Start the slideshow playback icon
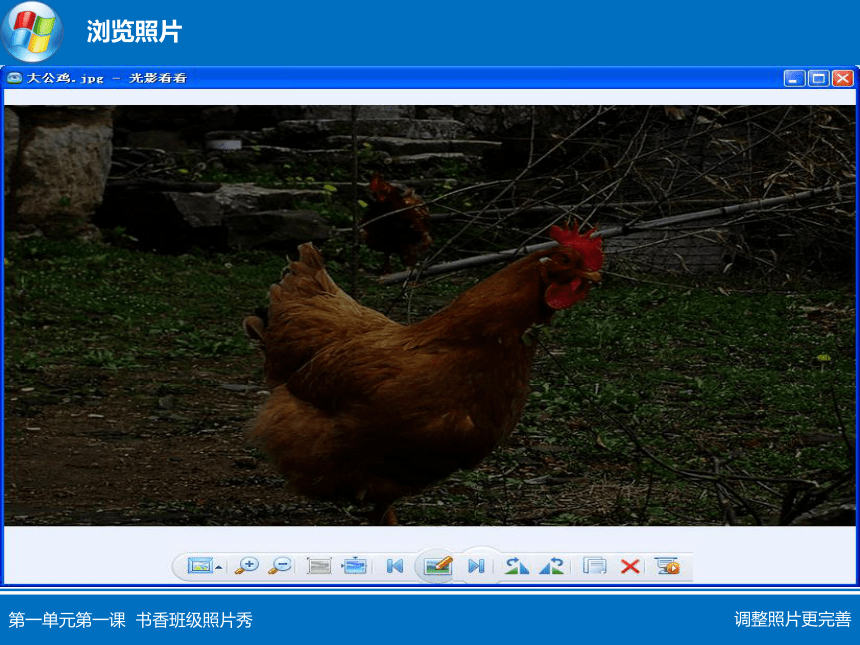 (x=667, y=566)
